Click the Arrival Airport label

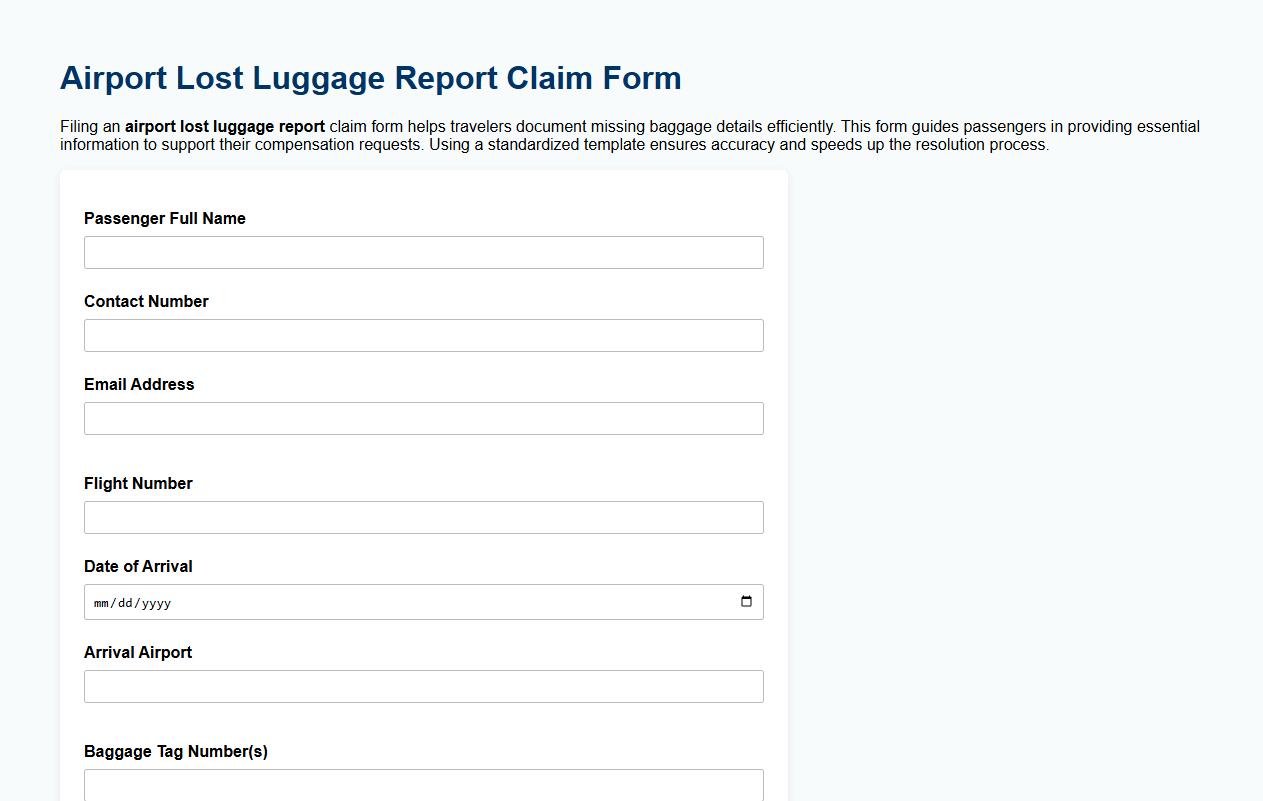(x=138, y=652)
